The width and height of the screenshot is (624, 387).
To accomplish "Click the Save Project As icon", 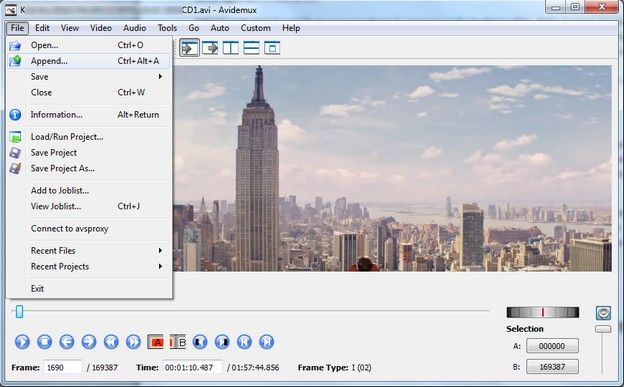I will [x=15, y=168].
